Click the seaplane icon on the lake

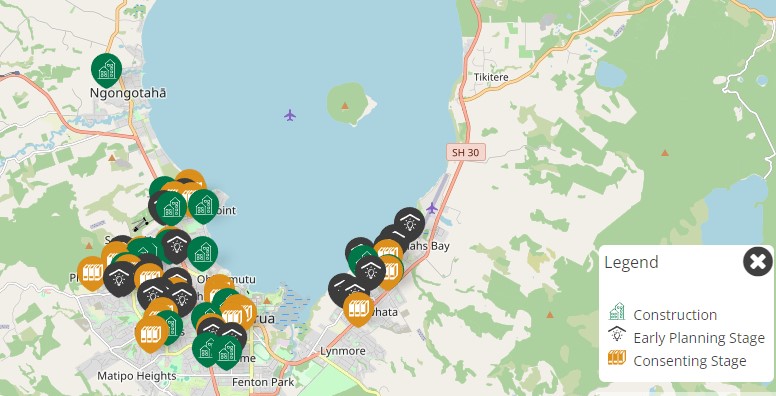(x=290, y=115)
